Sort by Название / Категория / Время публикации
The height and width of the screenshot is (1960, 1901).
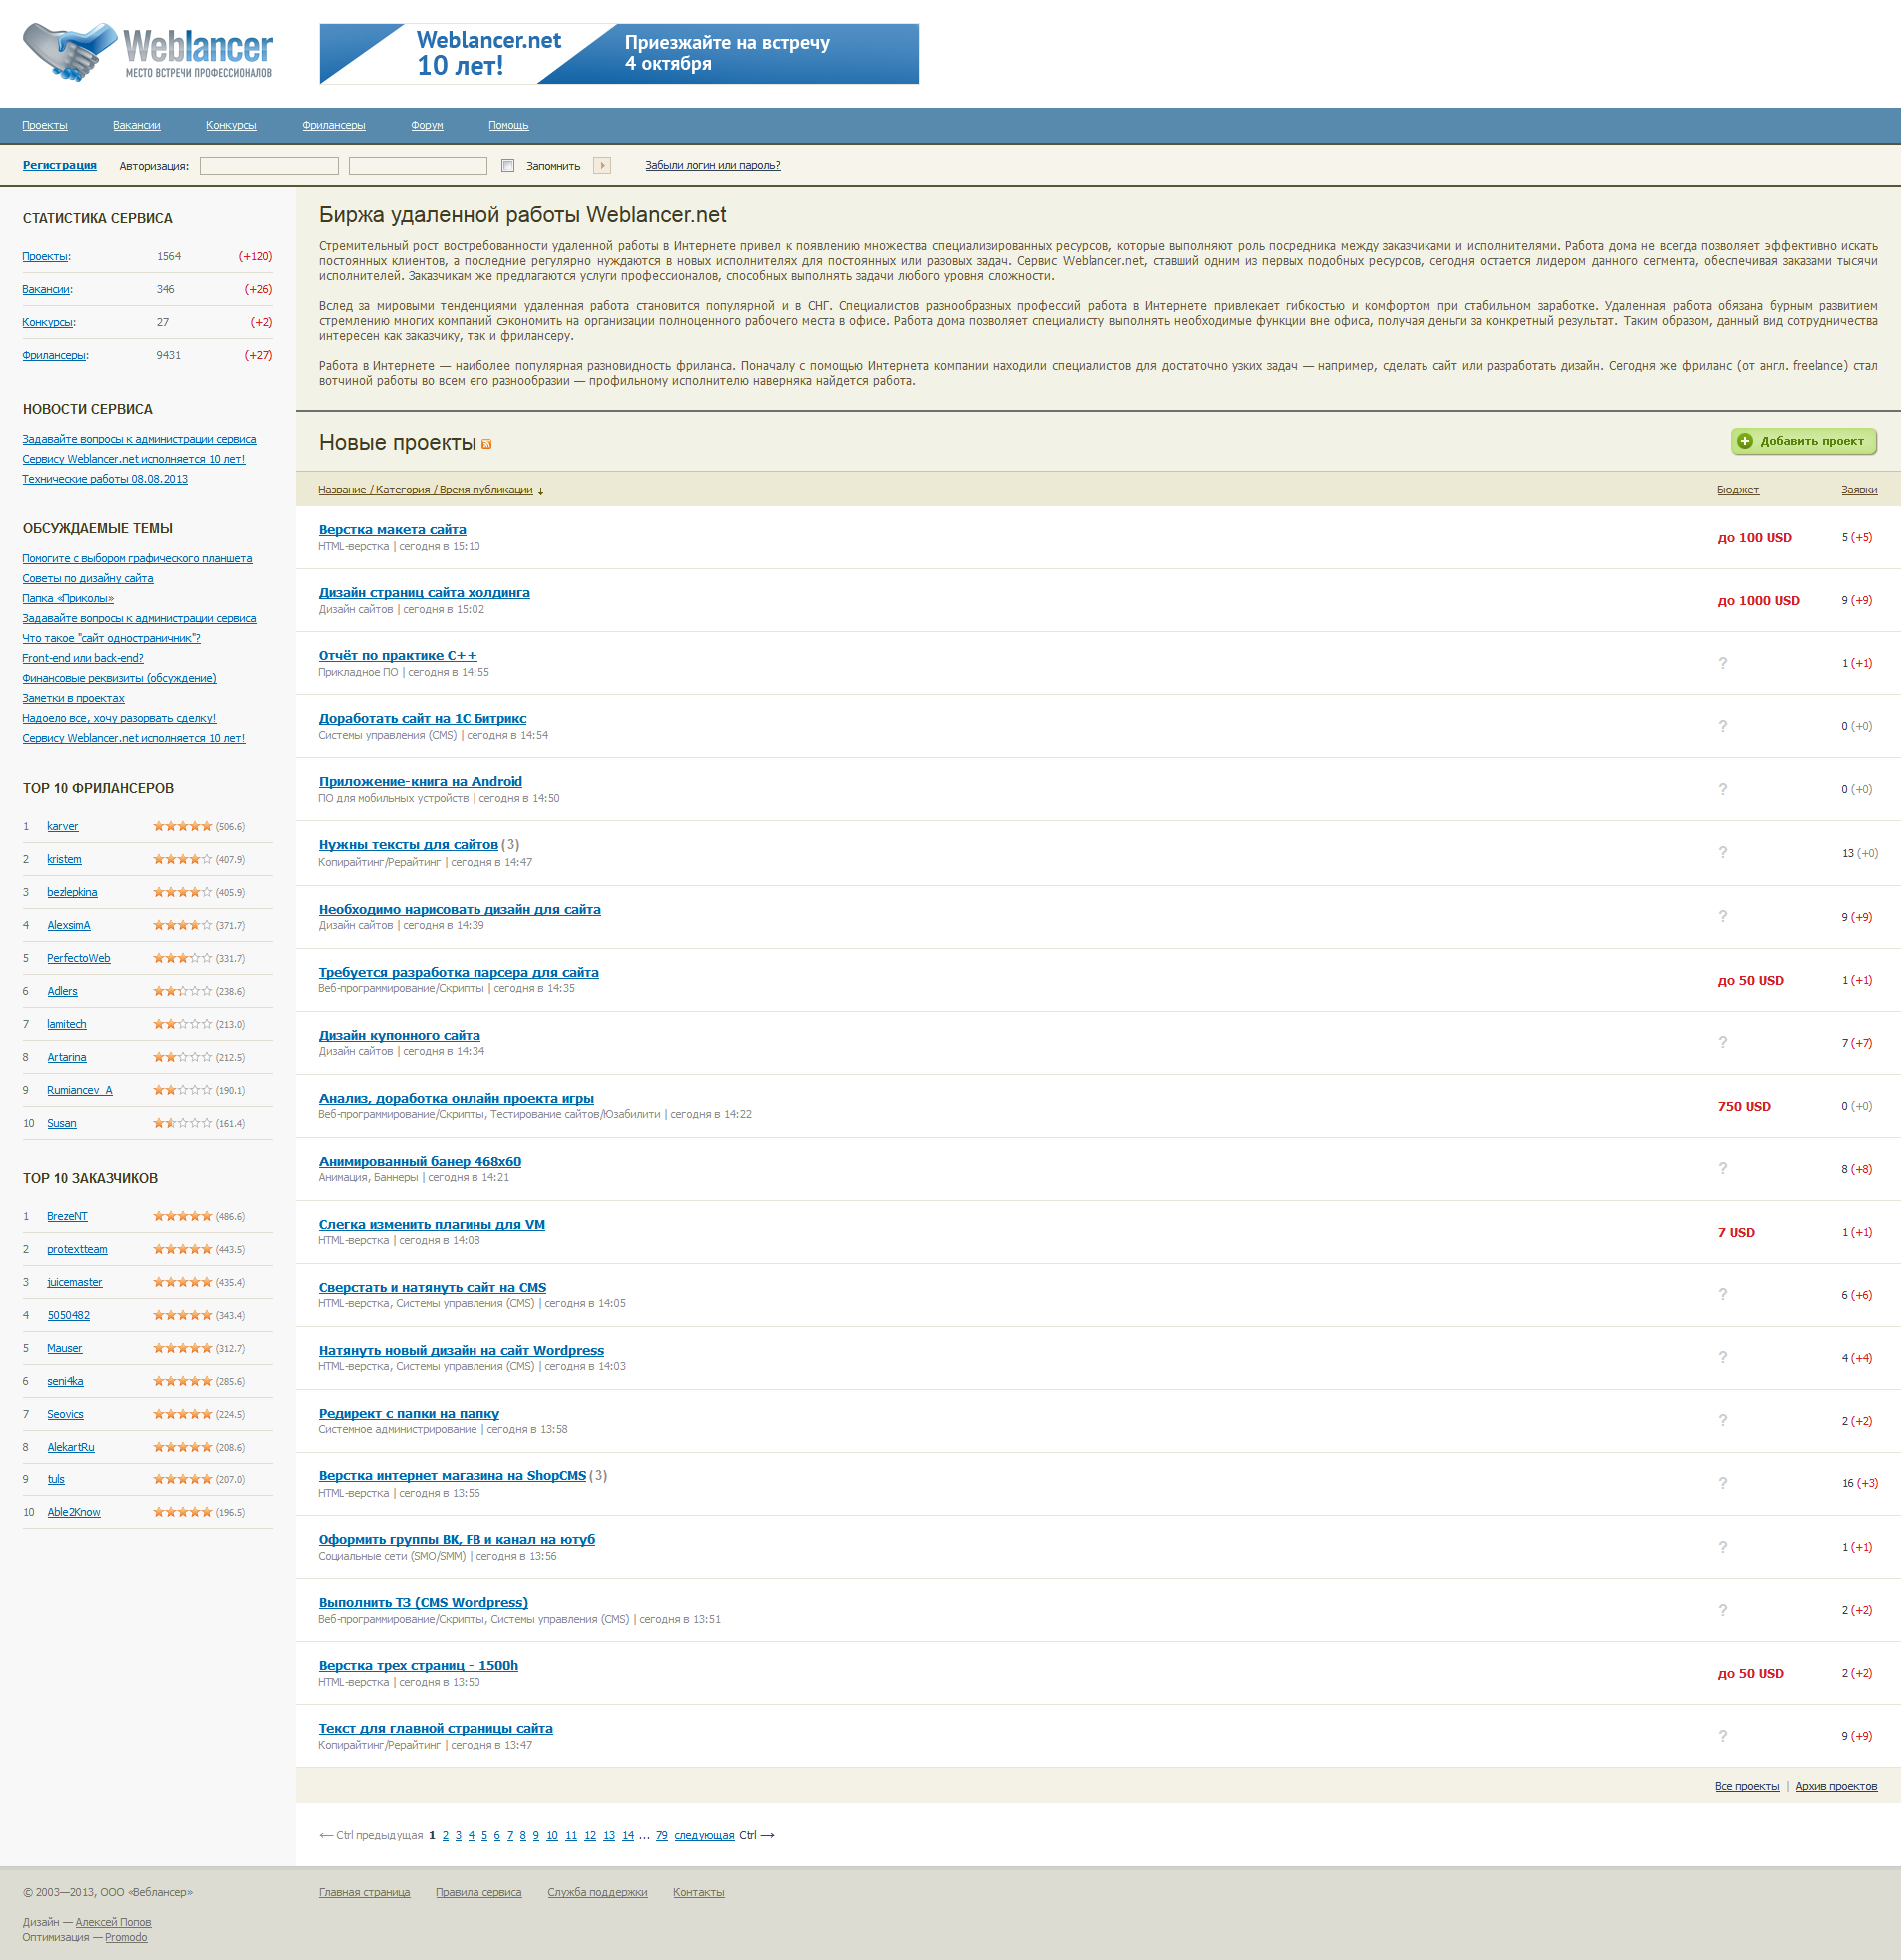[425, 490]
